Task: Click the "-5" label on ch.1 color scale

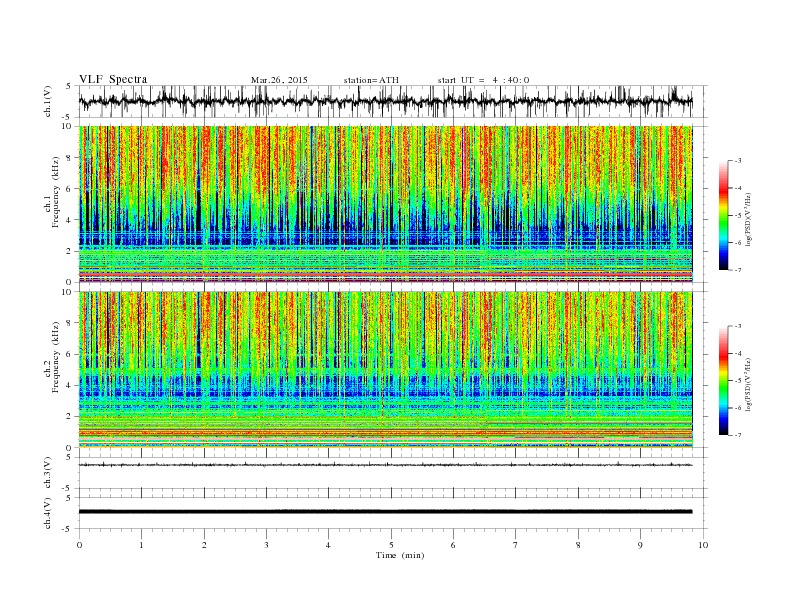Action: pos(738,215)
